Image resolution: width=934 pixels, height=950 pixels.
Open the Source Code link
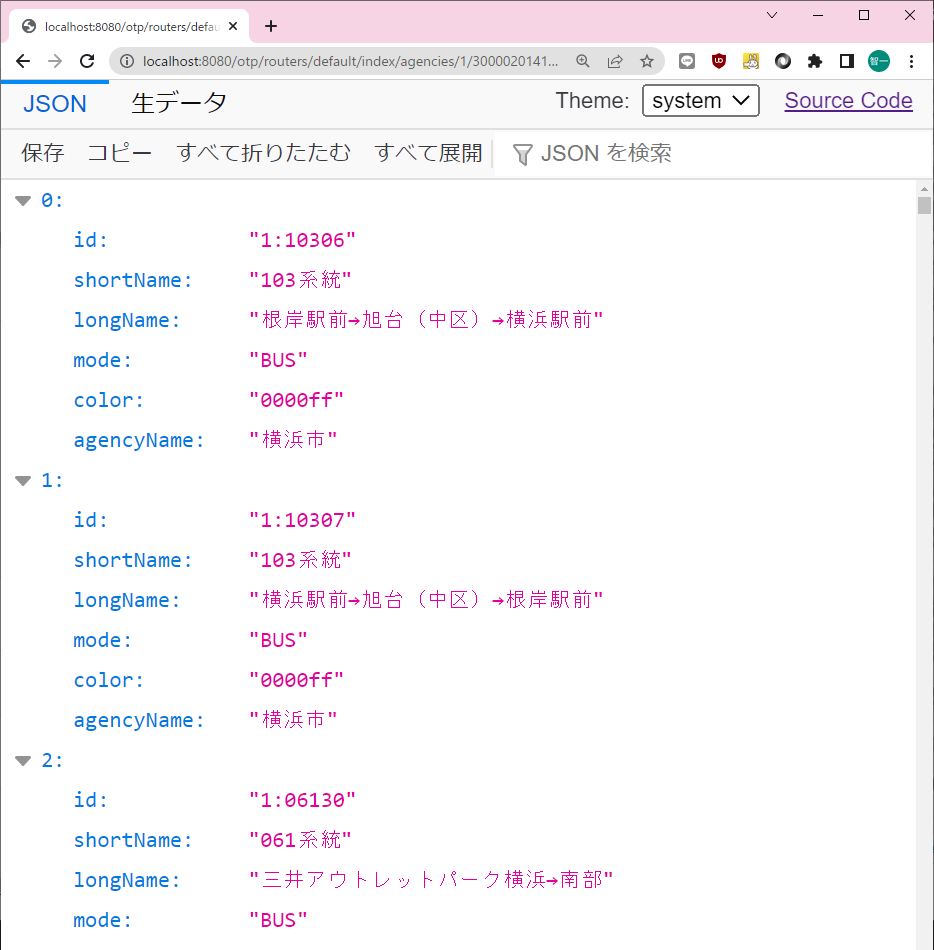[x=848, y=101]
